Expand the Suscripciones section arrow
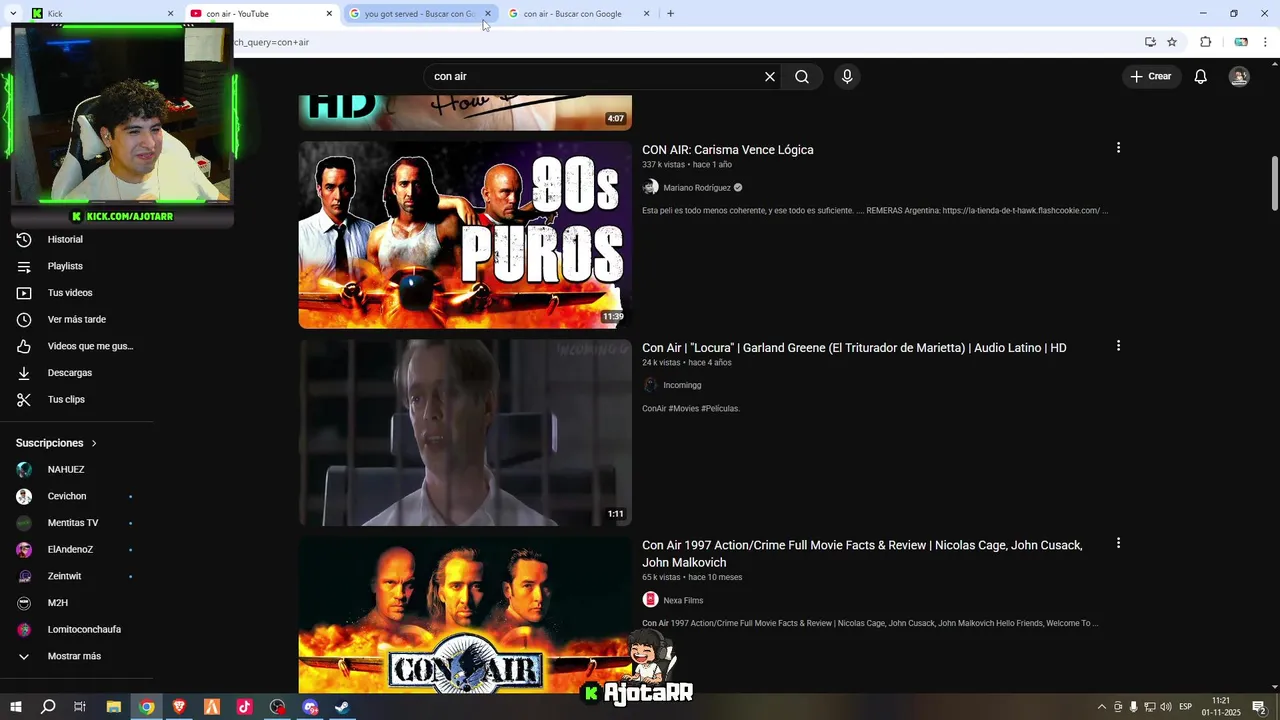The image size is (1280, 720). point(94,443)
